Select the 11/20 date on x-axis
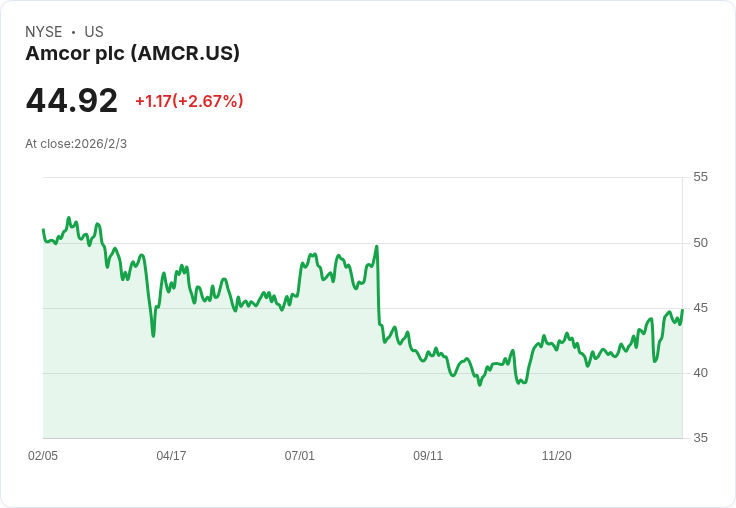 [x=557, y=456]
